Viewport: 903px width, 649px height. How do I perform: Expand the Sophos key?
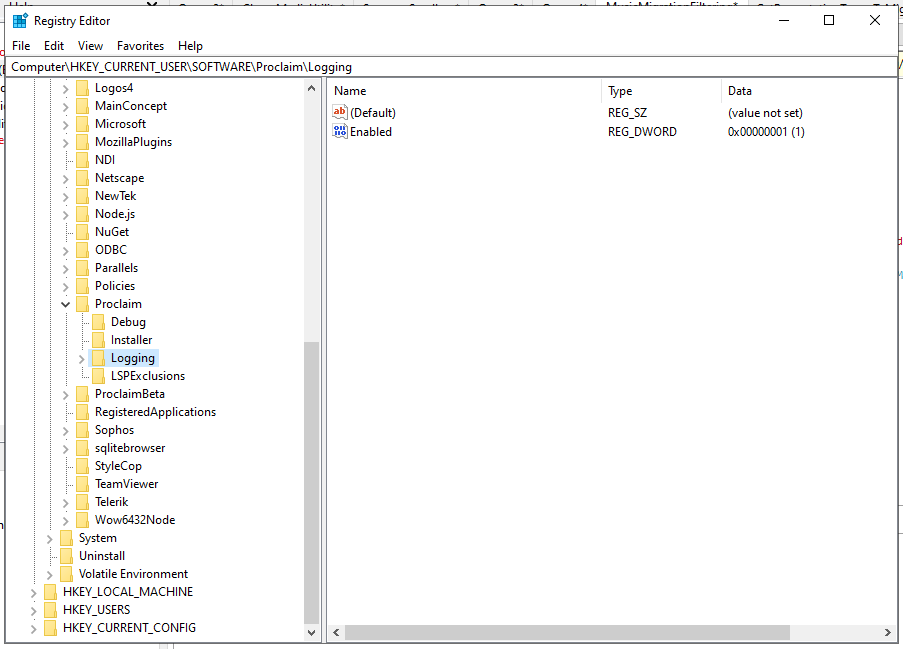tap(66, 430)
